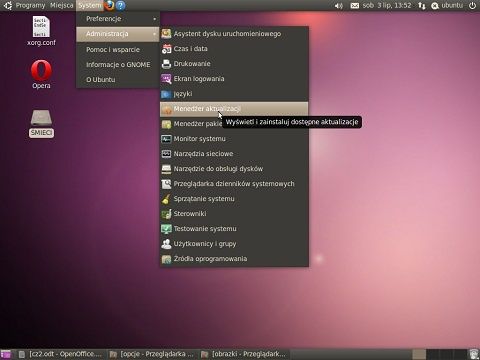The width and height of the screenshot is (480, 360).
Task: Click the Testowanie systemu icon
Action: point(166,229)
